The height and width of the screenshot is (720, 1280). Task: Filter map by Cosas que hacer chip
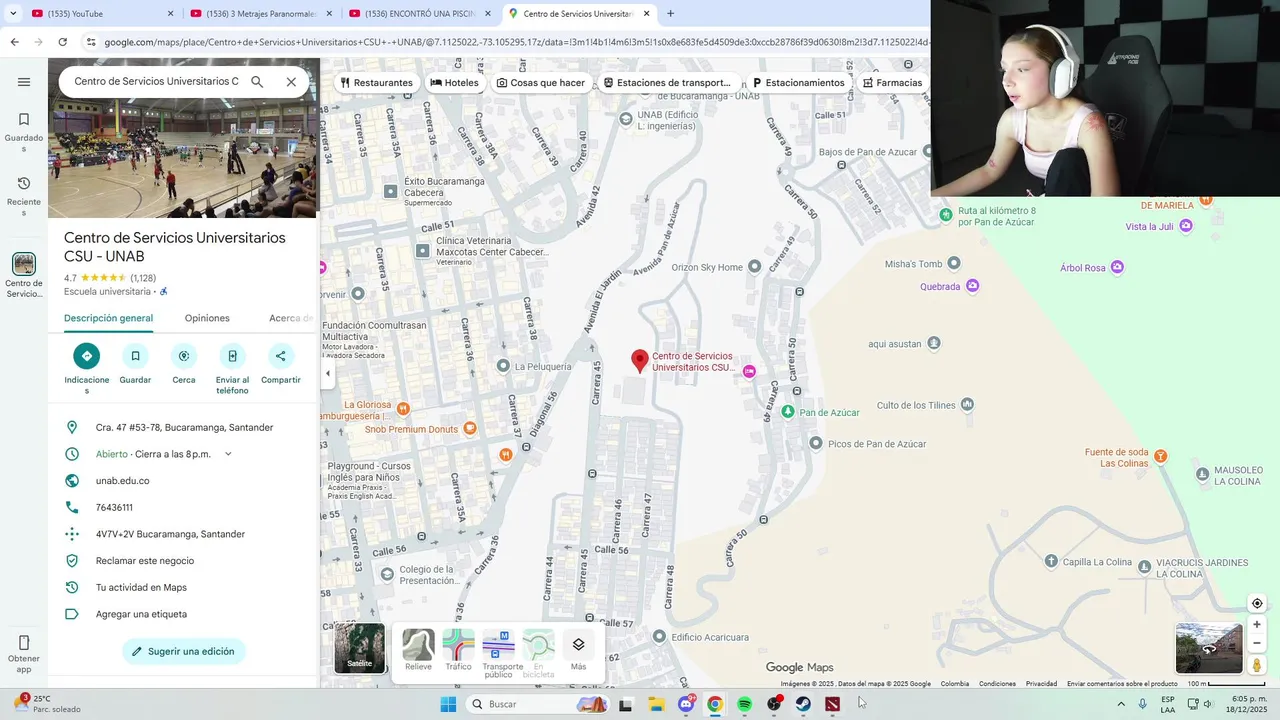(x=540, y=83)
